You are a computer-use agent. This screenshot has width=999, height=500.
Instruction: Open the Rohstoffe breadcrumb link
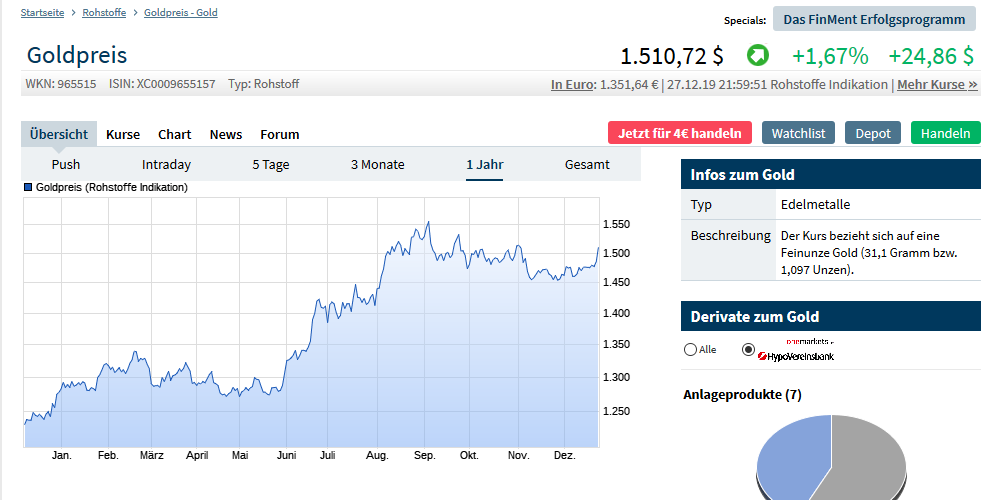pos(104,13)
